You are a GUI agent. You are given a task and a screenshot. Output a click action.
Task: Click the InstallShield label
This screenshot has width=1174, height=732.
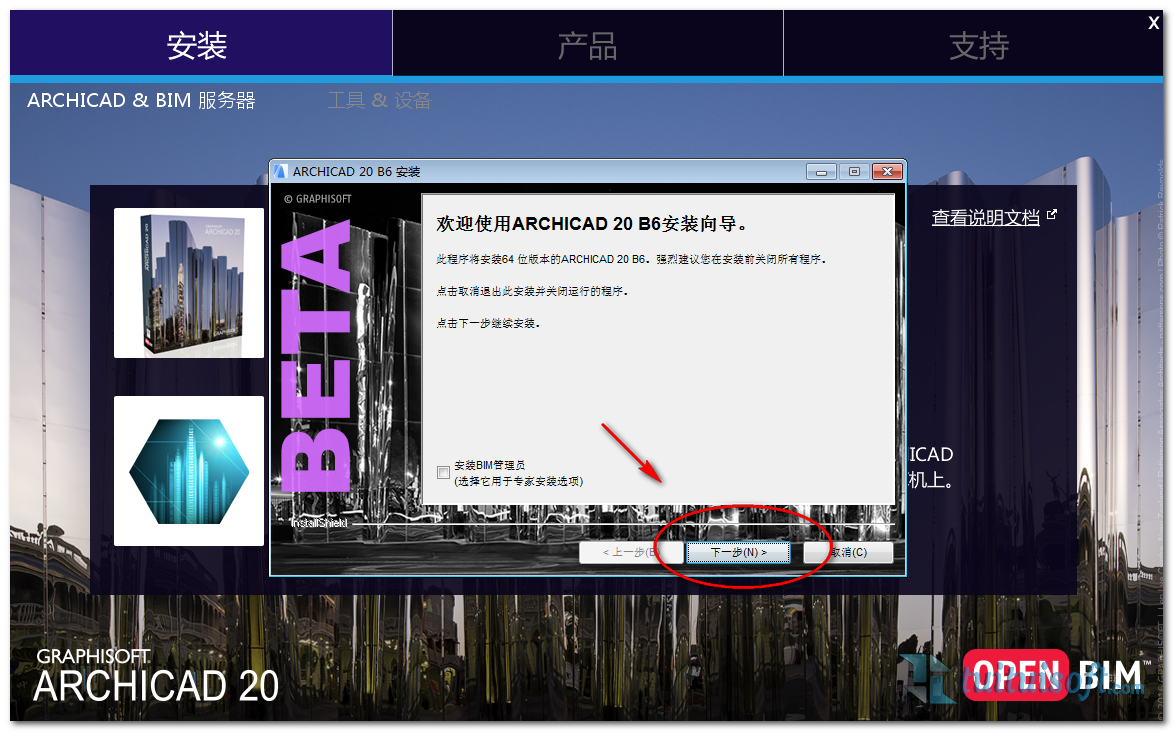pyautogui.click(x=318, y=522)
